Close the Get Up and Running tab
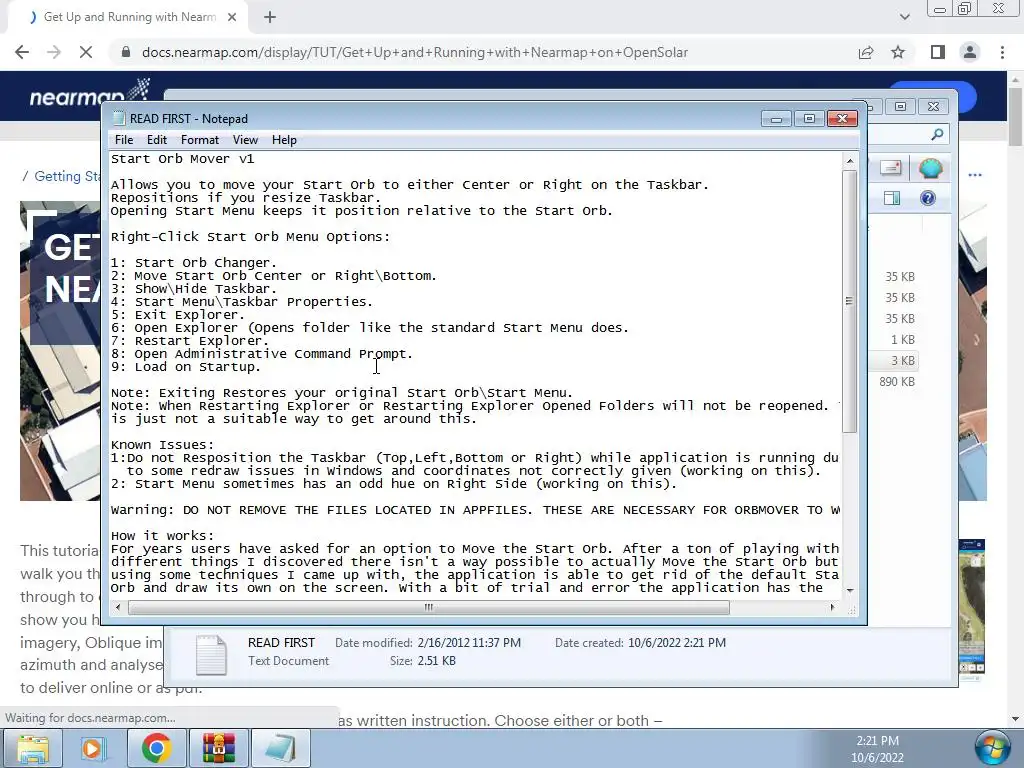Viewport: 1024px width, 768px height. 232,17
